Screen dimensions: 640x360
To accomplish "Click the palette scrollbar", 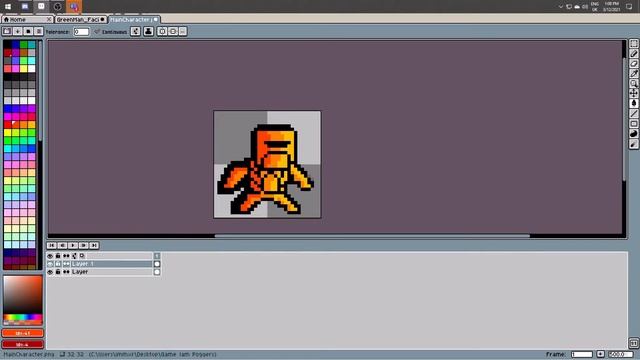I will click(x=40, y=91).
